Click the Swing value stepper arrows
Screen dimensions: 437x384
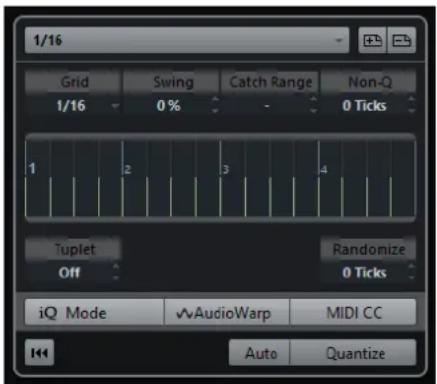215,105
